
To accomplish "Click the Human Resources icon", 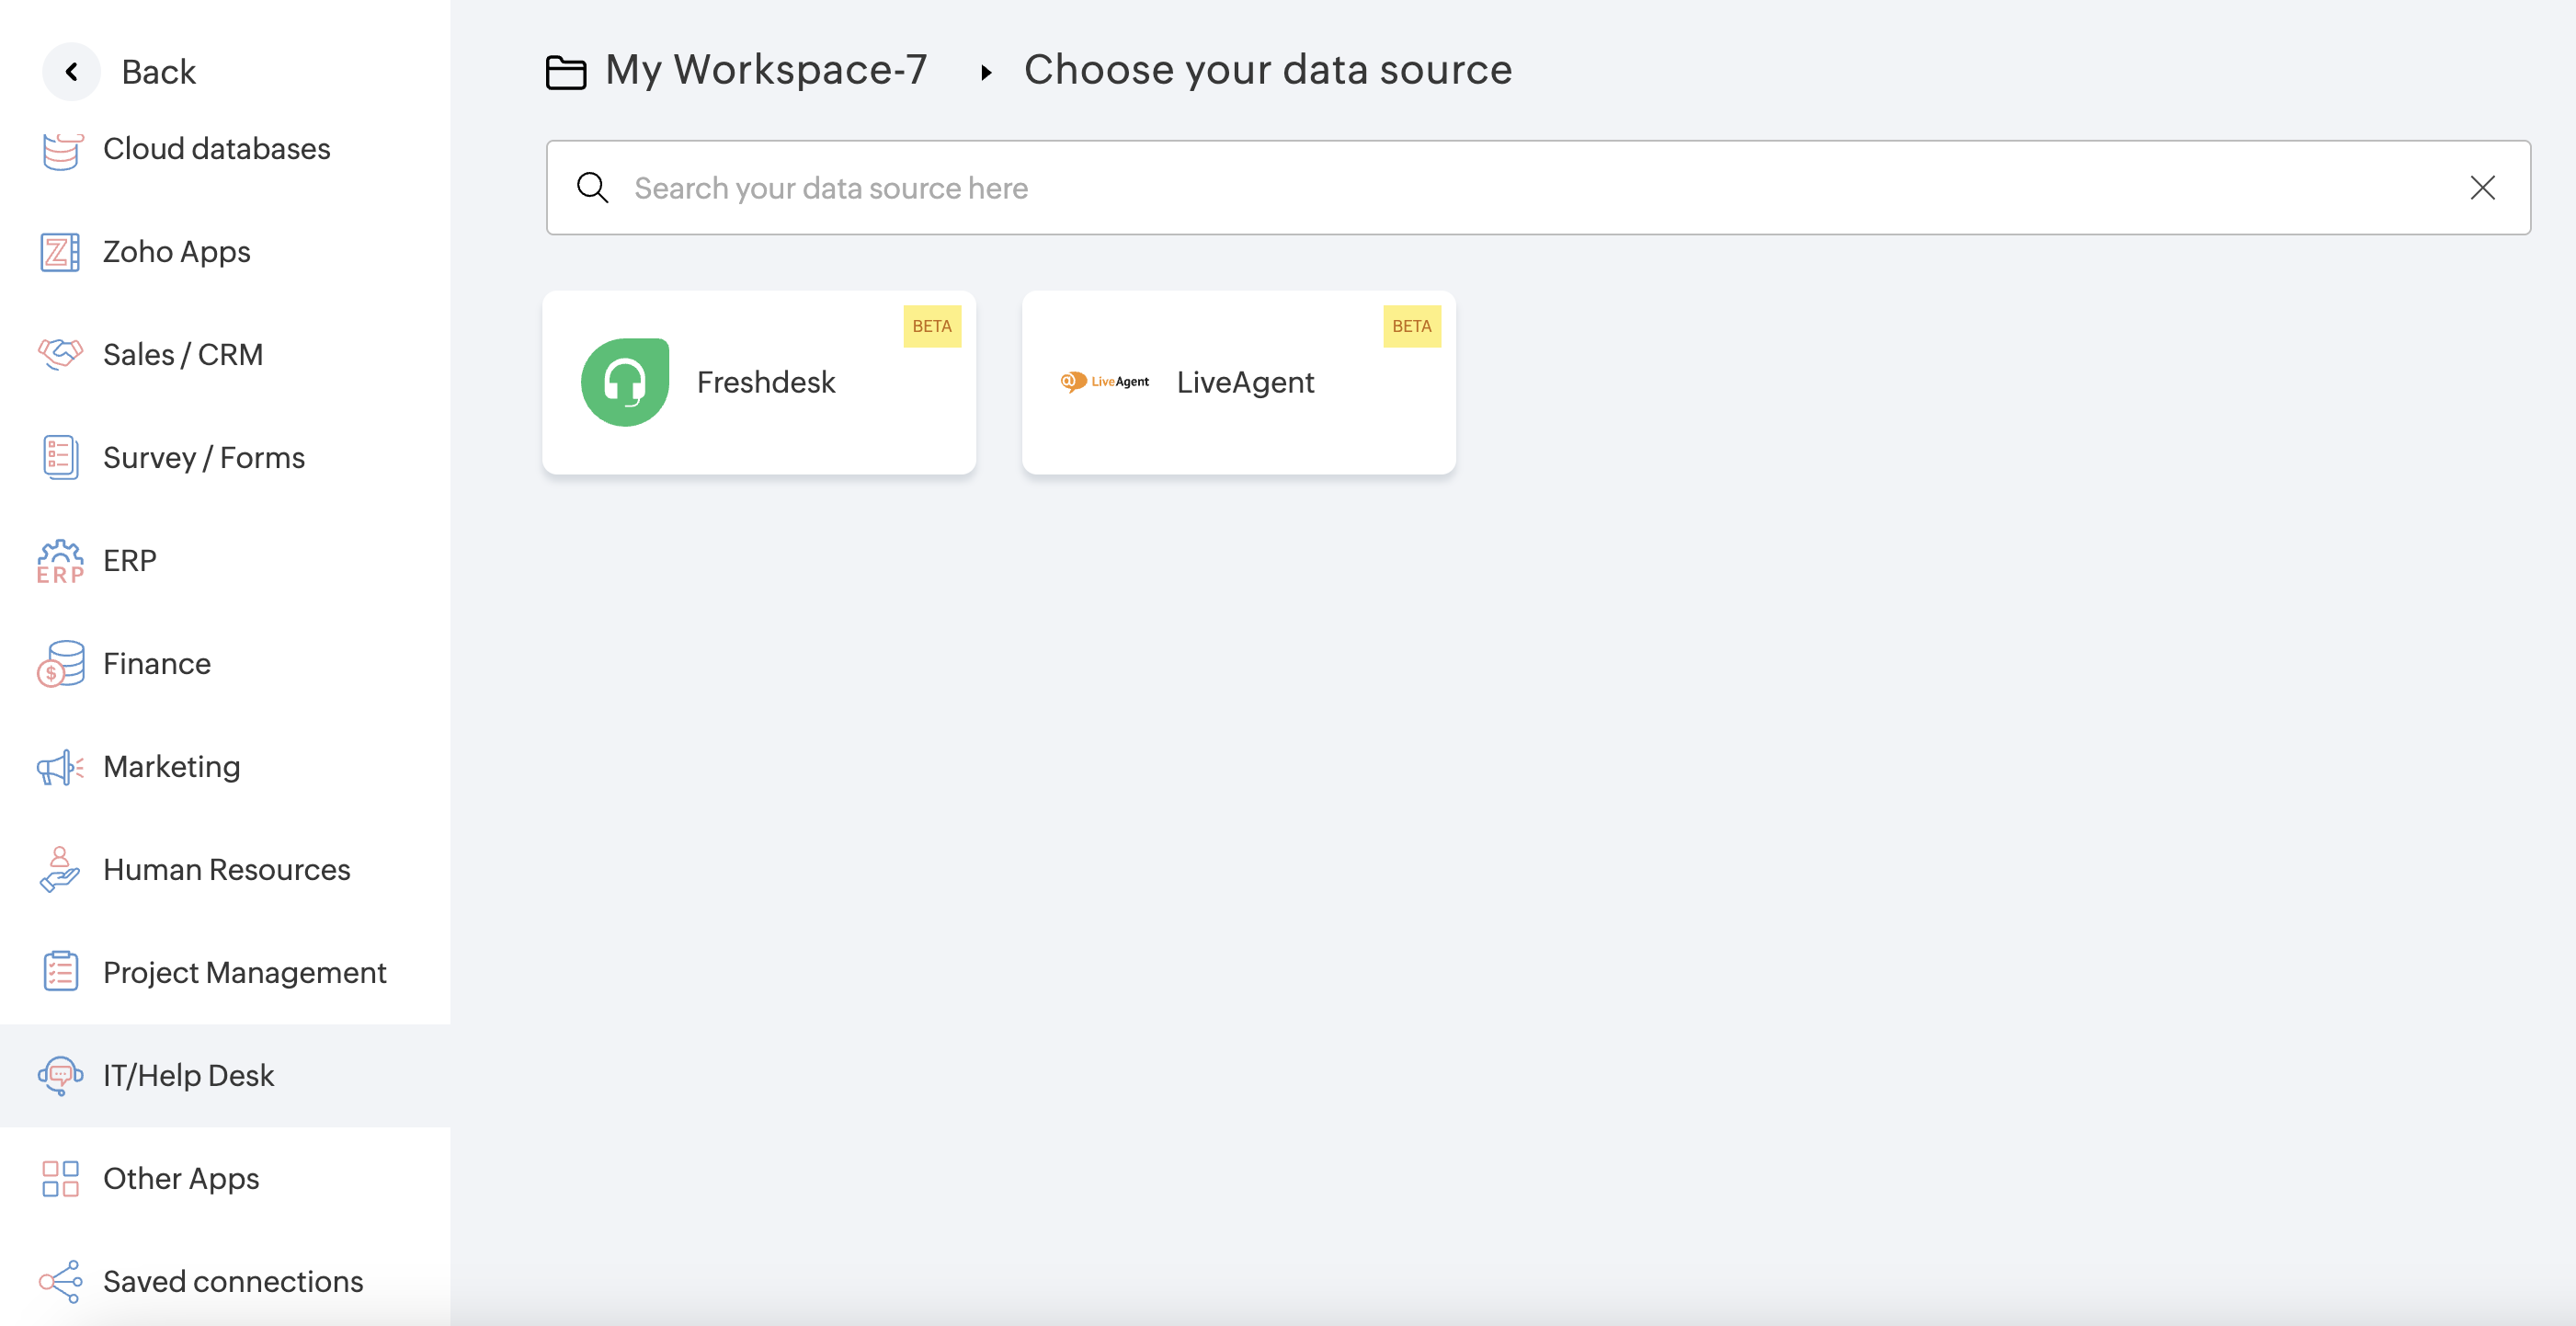I will pos(60,870).
